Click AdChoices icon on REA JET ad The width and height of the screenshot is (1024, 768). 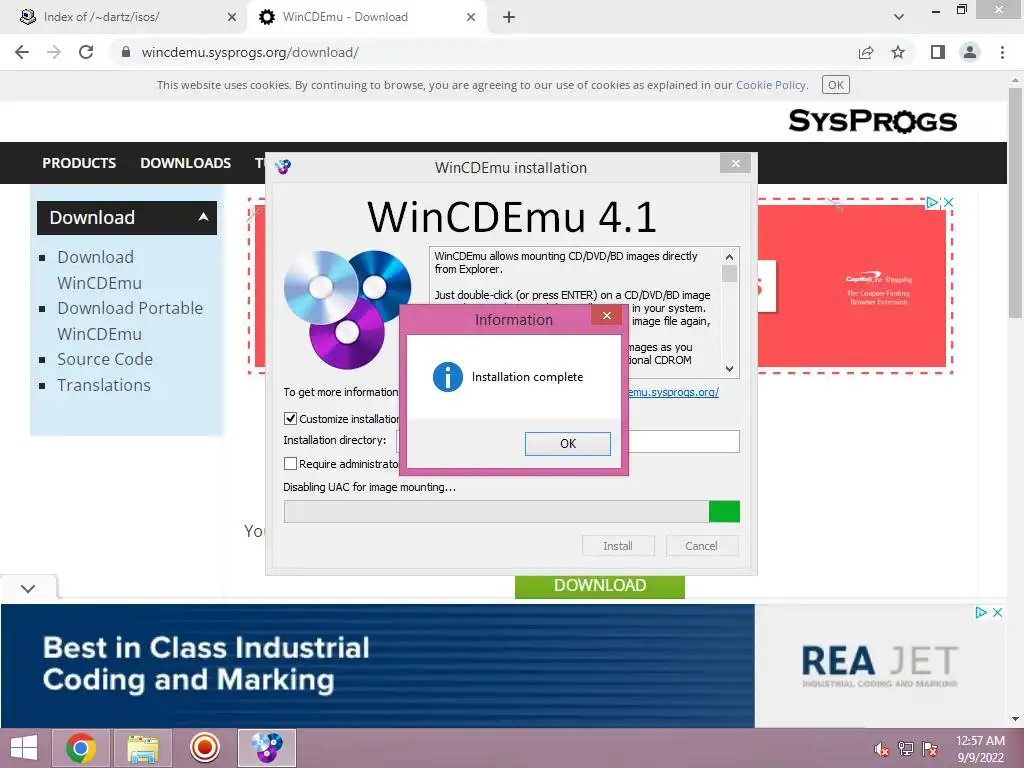tap(981, 613)
